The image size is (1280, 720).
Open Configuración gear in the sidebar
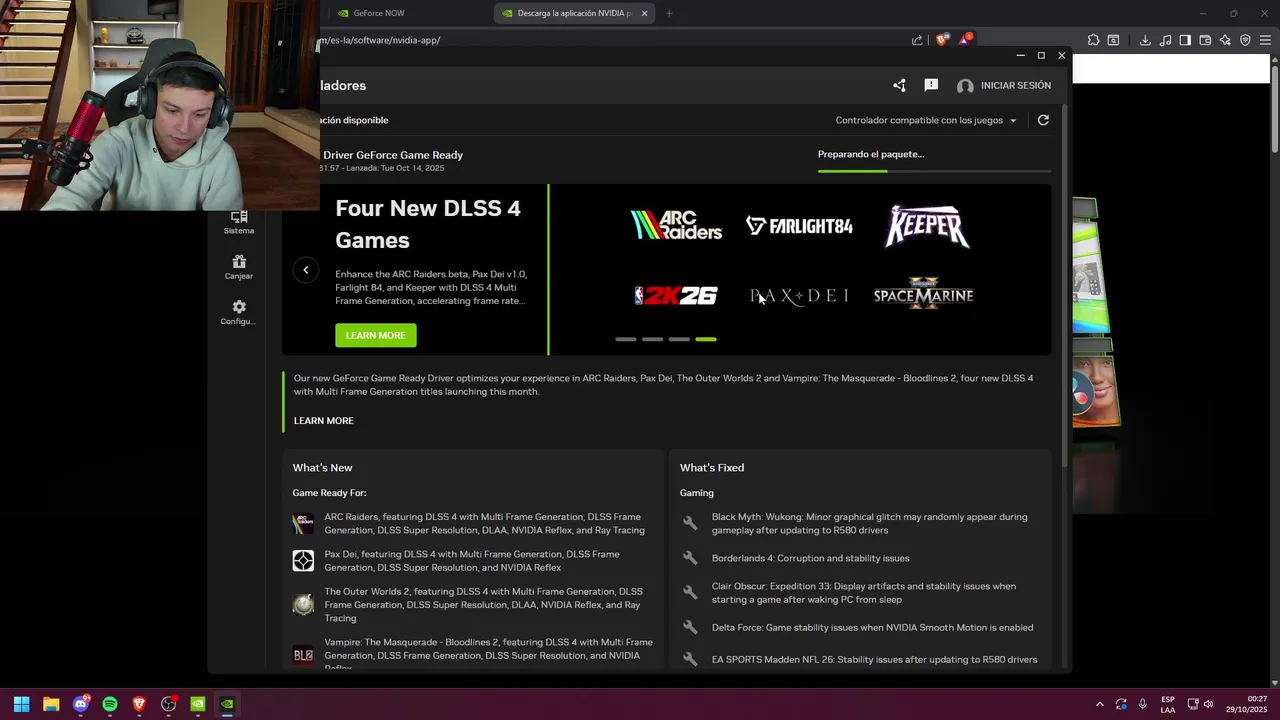pos(239,312)
